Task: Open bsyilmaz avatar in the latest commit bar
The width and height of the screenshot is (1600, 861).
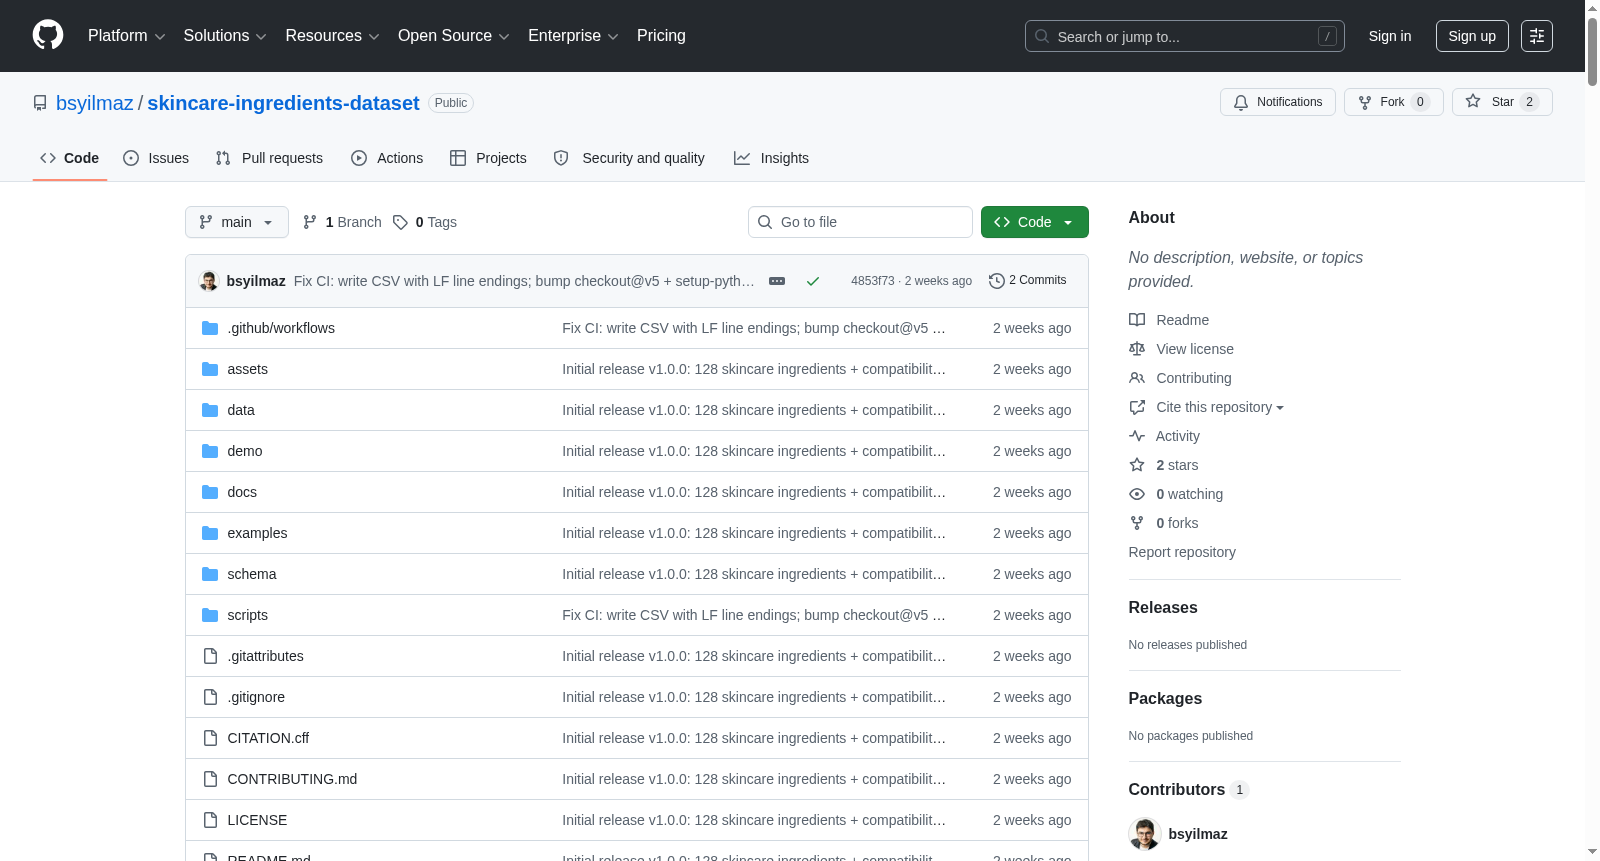Action: click(209, 281)
